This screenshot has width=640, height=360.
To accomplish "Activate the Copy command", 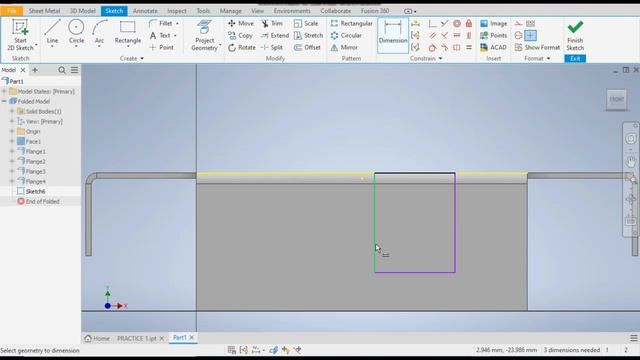I will (x=240, y=36).
